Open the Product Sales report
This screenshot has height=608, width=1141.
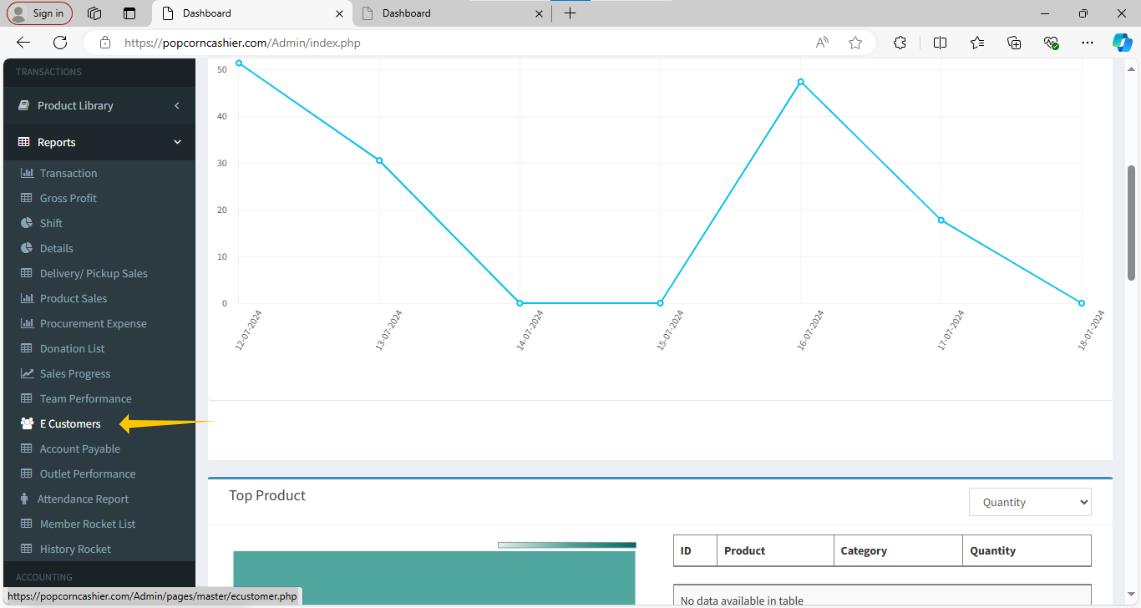(73, 298)
